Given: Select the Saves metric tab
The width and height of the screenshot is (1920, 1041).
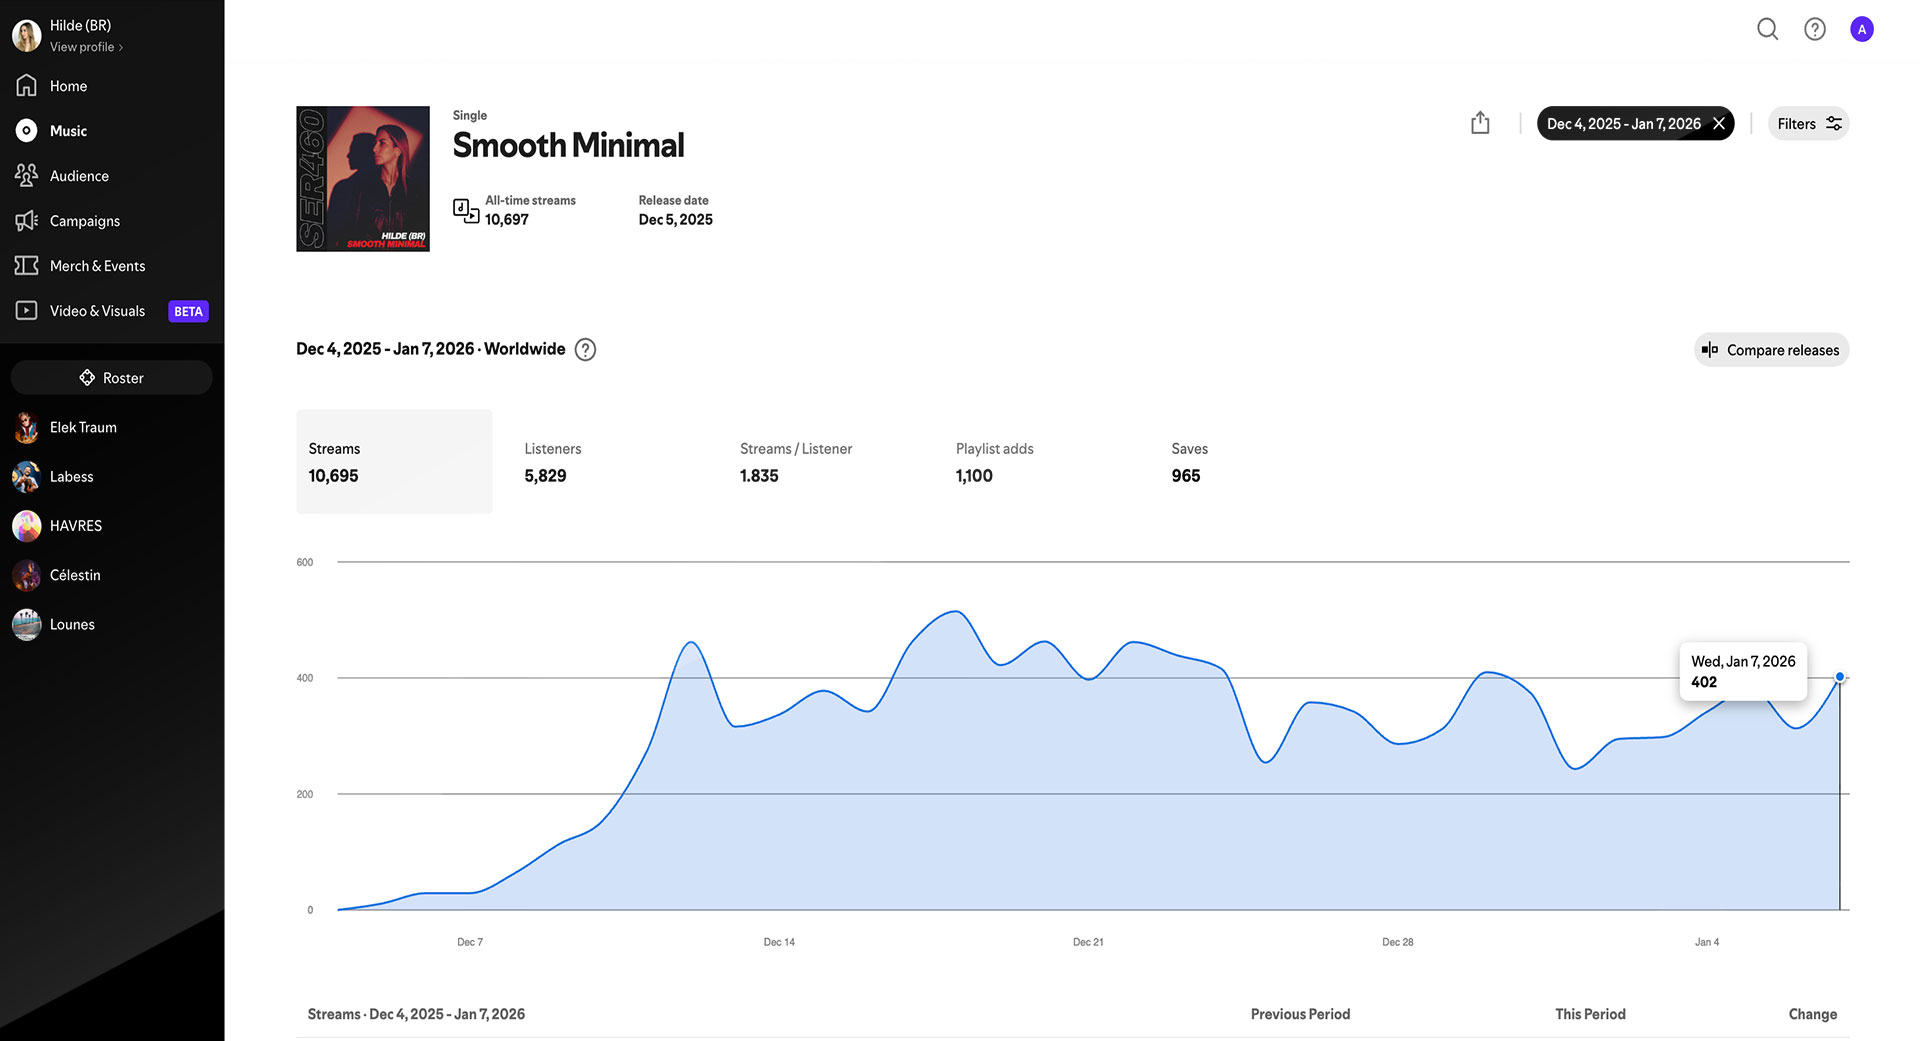Looking at the screenshot, I should [1189, 461].
